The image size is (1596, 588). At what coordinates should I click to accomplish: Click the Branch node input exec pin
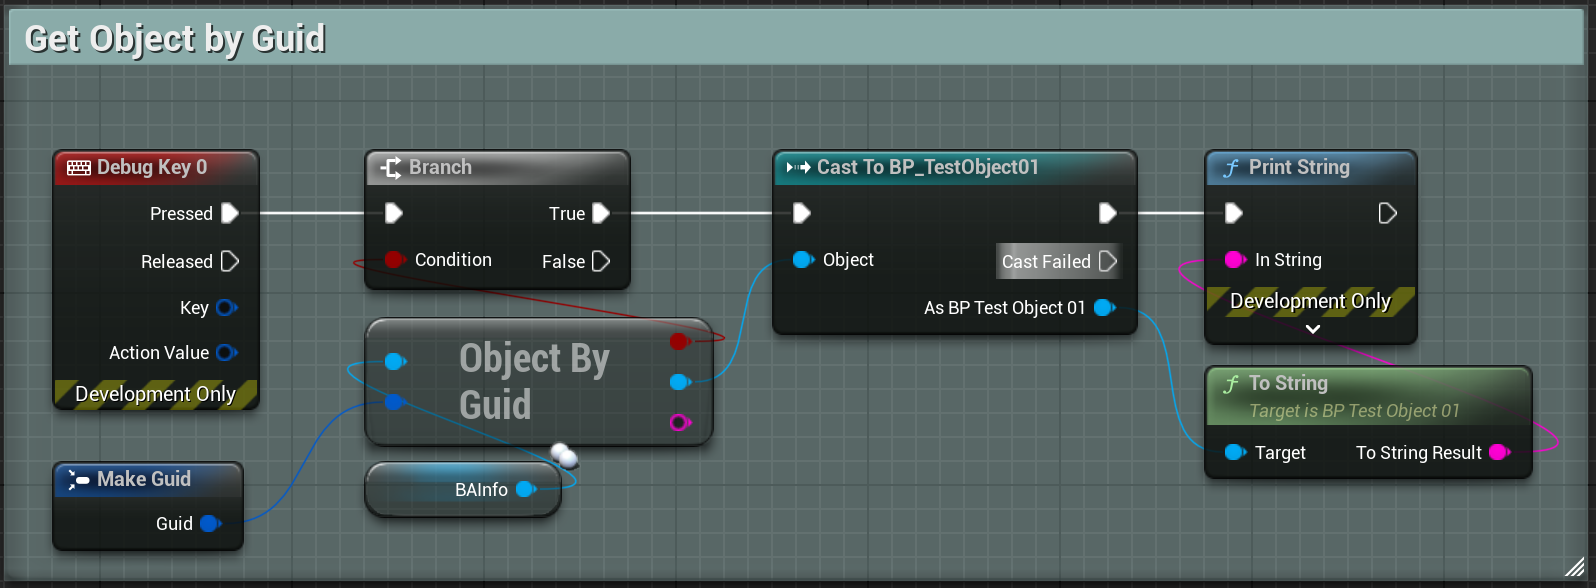394,213
